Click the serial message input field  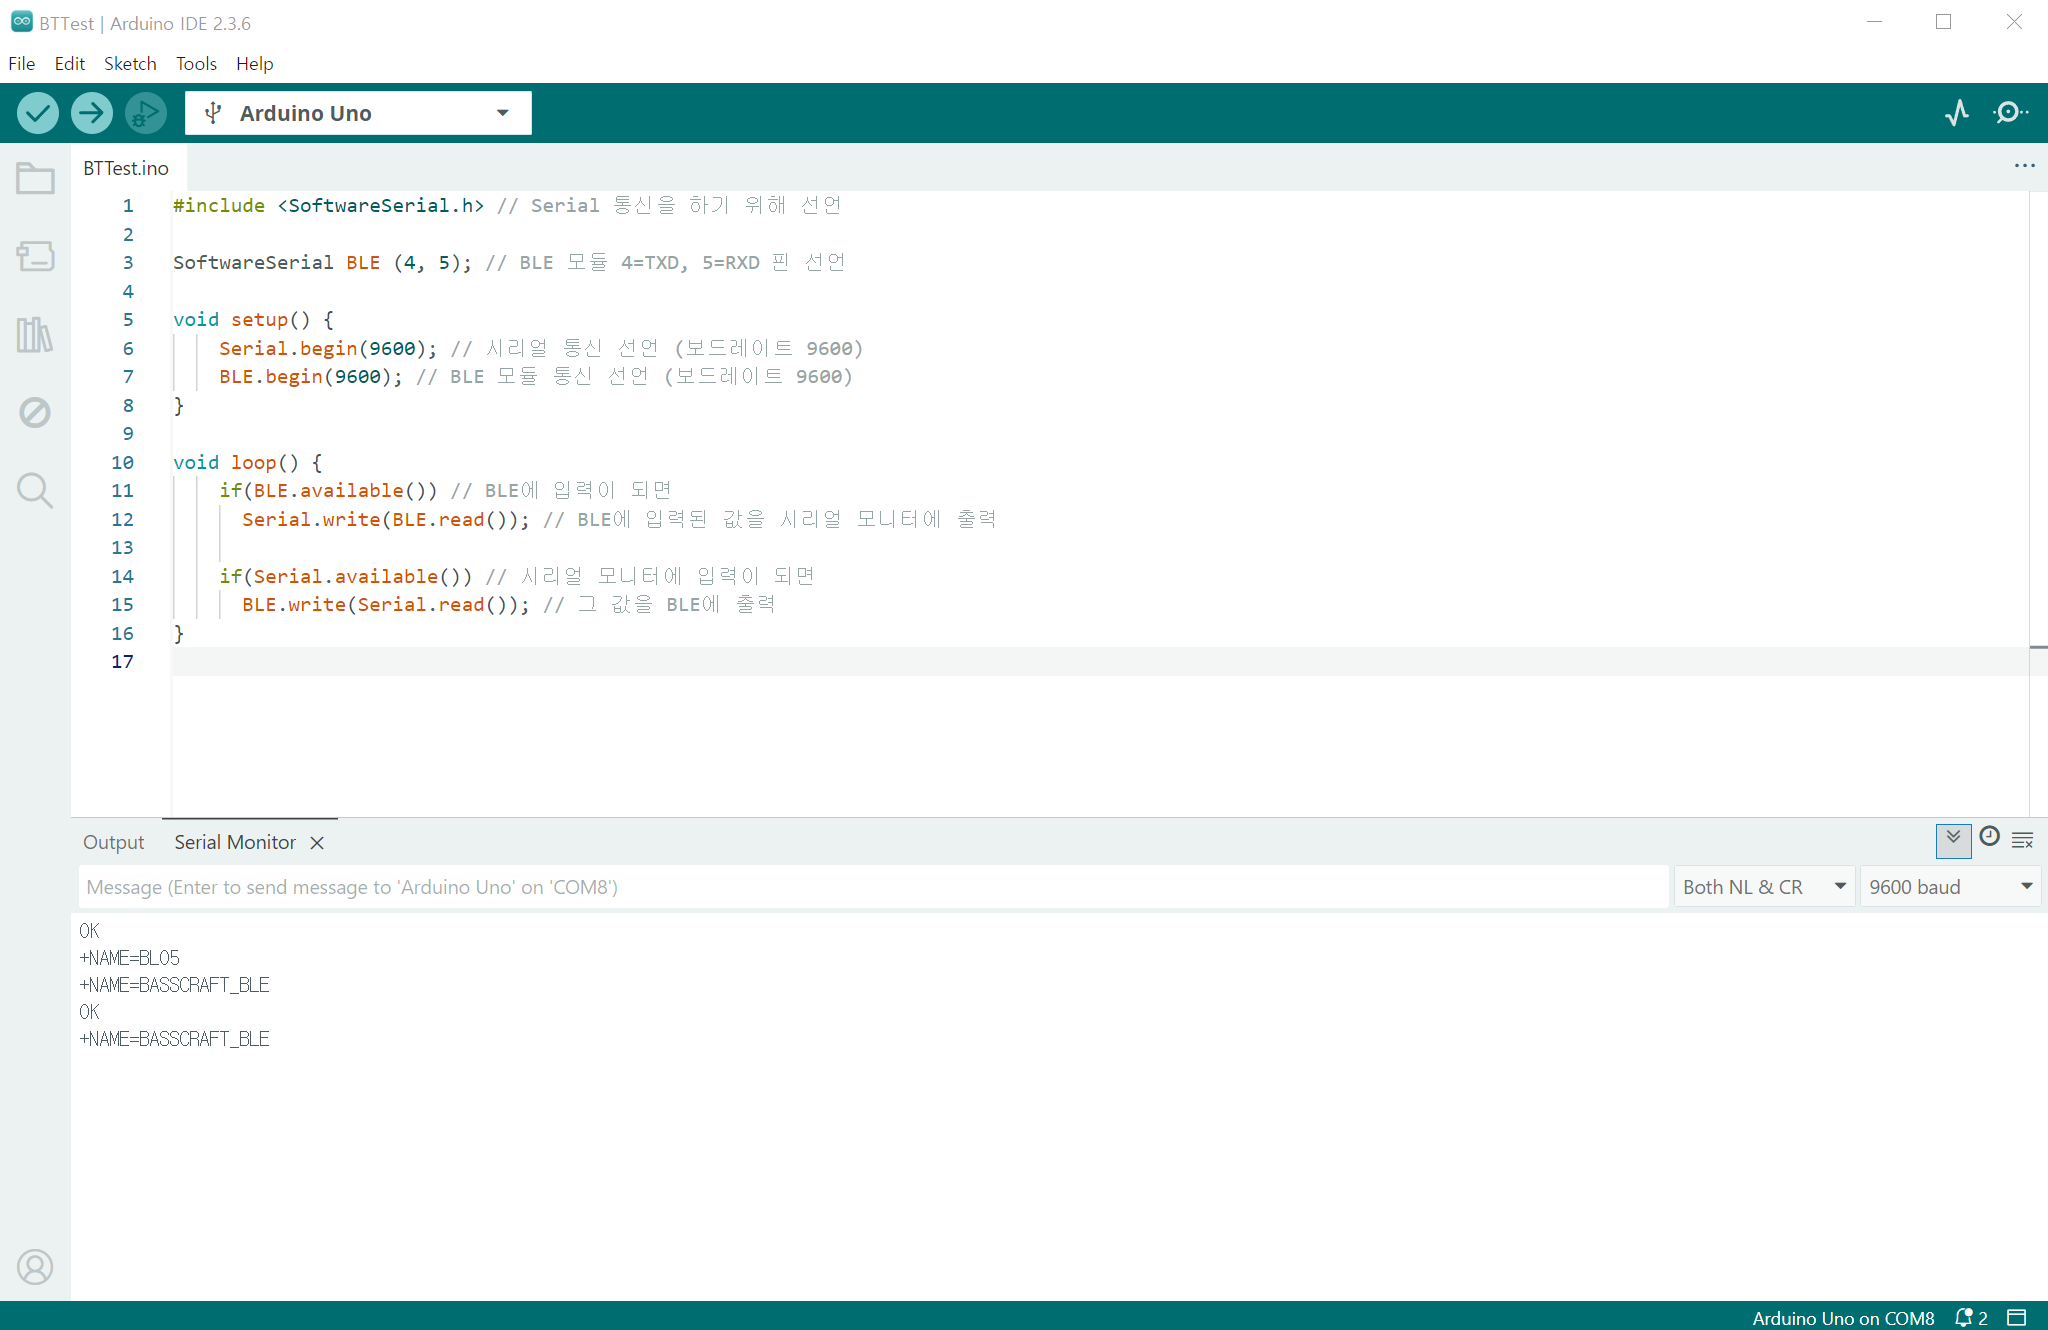870,887
